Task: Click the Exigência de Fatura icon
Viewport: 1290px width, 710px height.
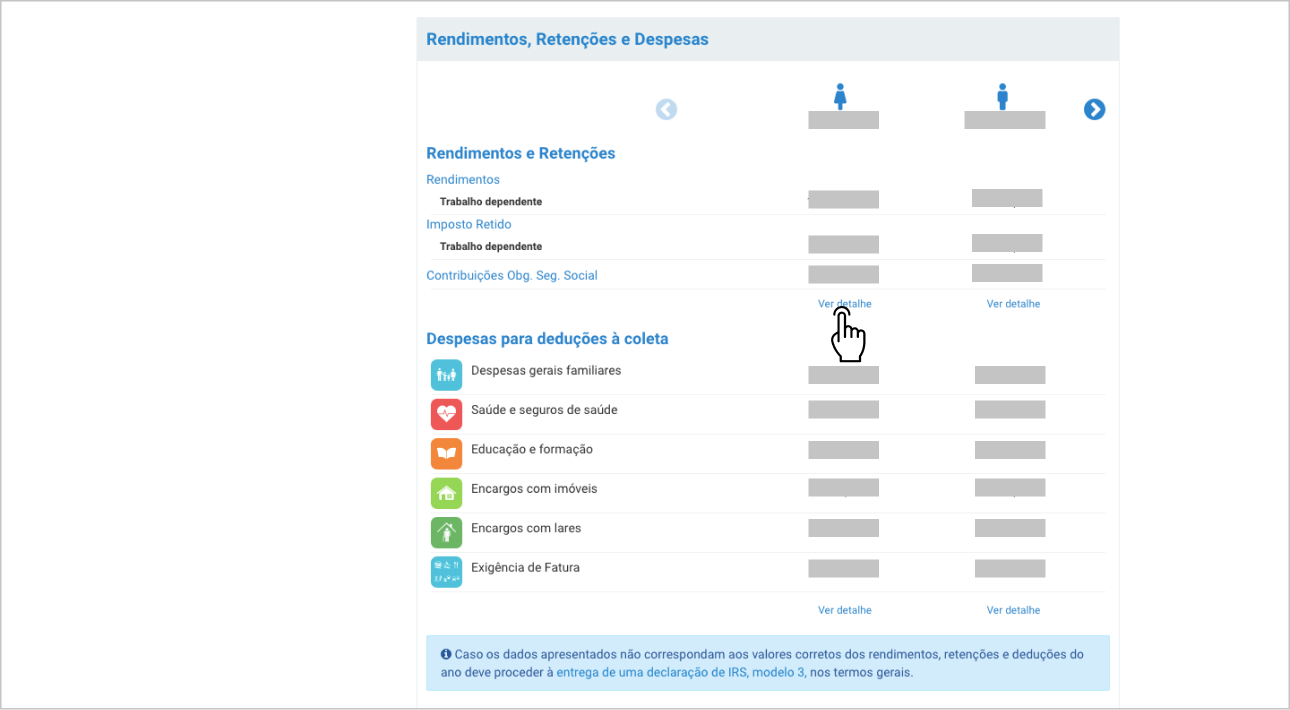Action: tap(446, 572)
